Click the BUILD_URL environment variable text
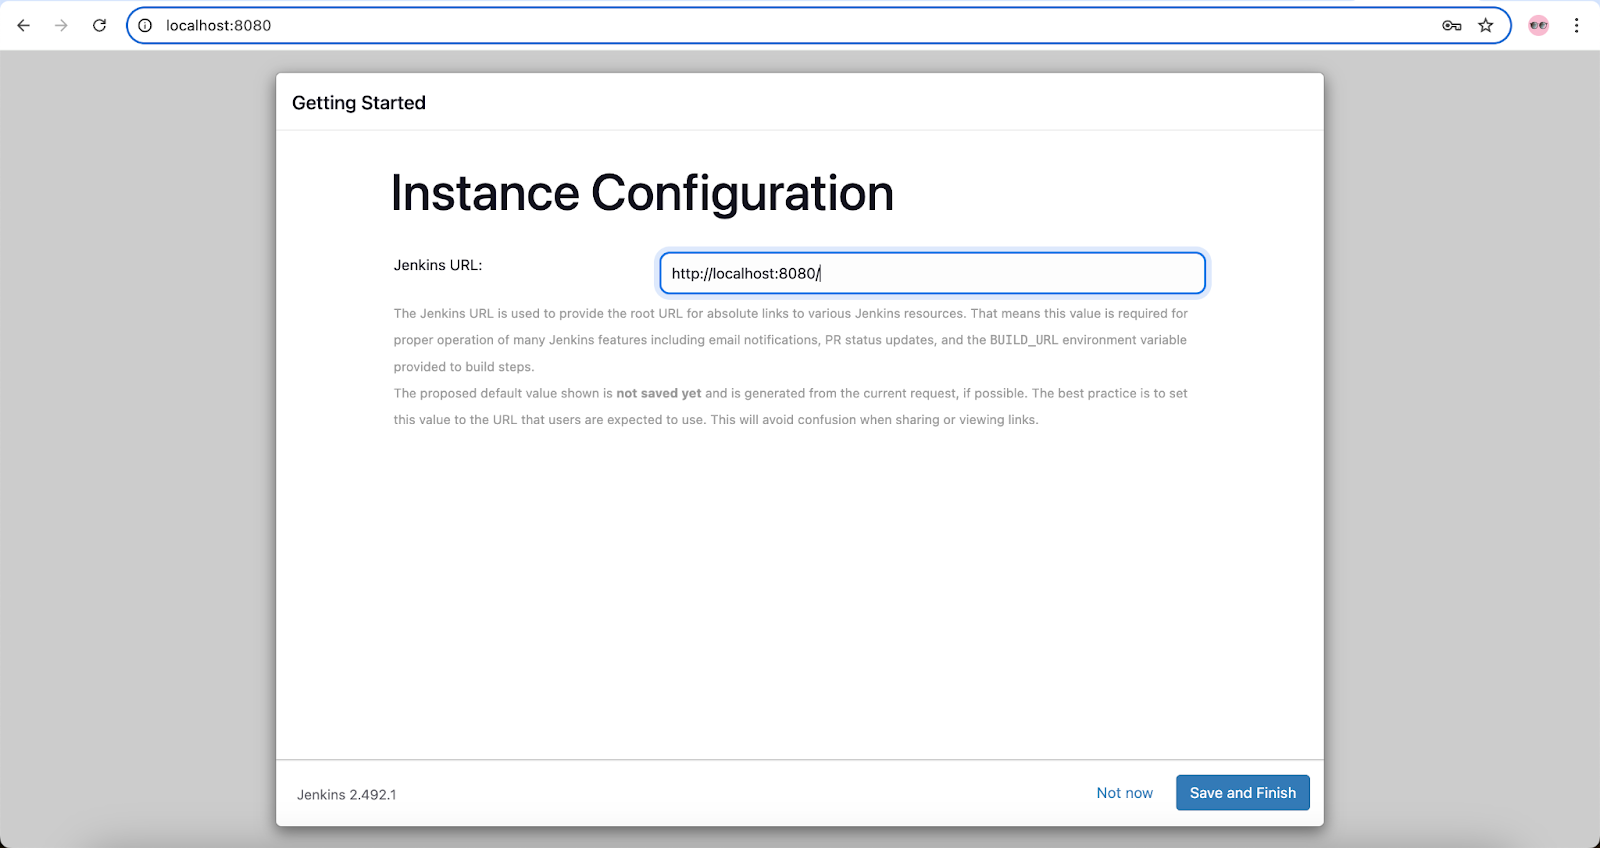Image resolution: width=1600 pixels, height=848 pixels. (1024, 340)
